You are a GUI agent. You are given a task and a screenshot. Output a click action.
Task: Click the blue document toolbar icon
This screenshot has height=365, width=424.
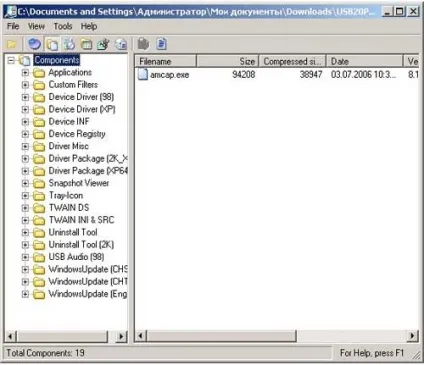pos(162,44)
